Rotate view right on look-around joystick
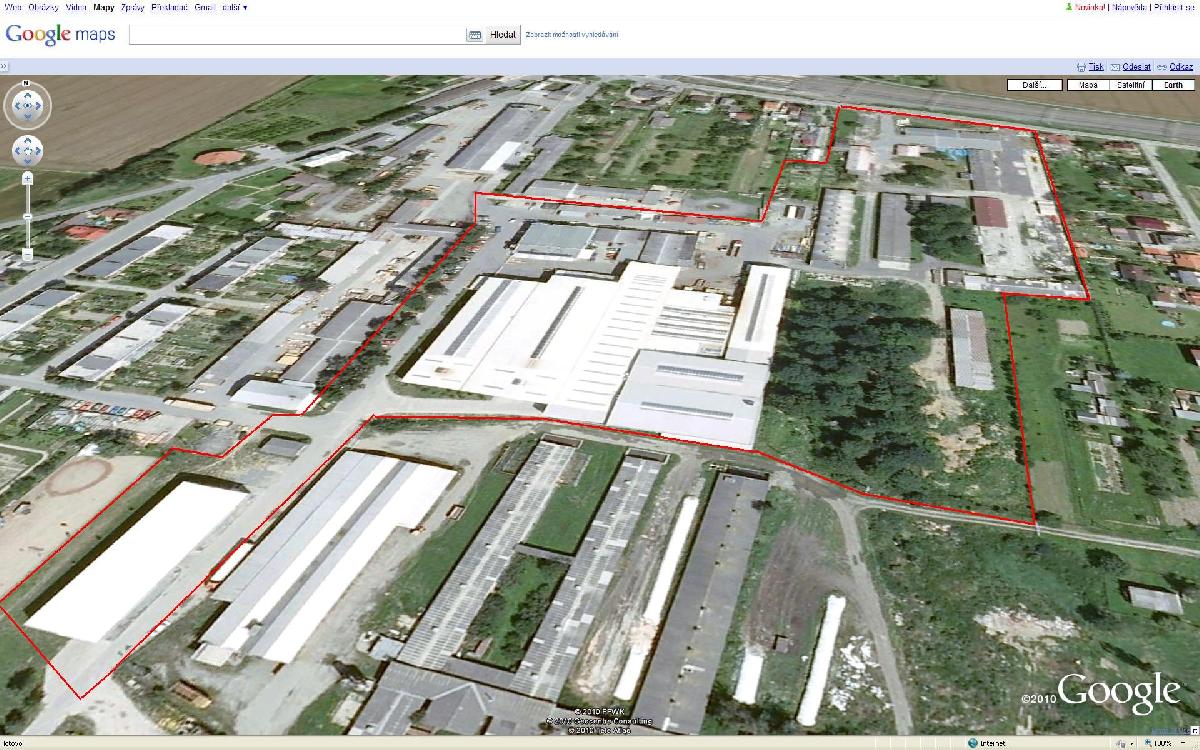The height and width of the screenshot is (750, 1200). click(39, 105)
